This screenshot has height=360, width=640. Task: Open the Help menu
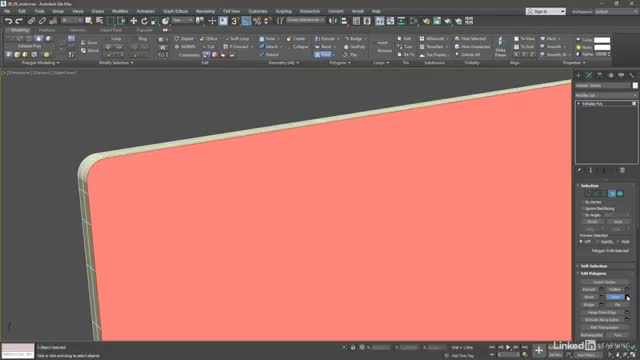pyautogui.click(x=376, y=11)
